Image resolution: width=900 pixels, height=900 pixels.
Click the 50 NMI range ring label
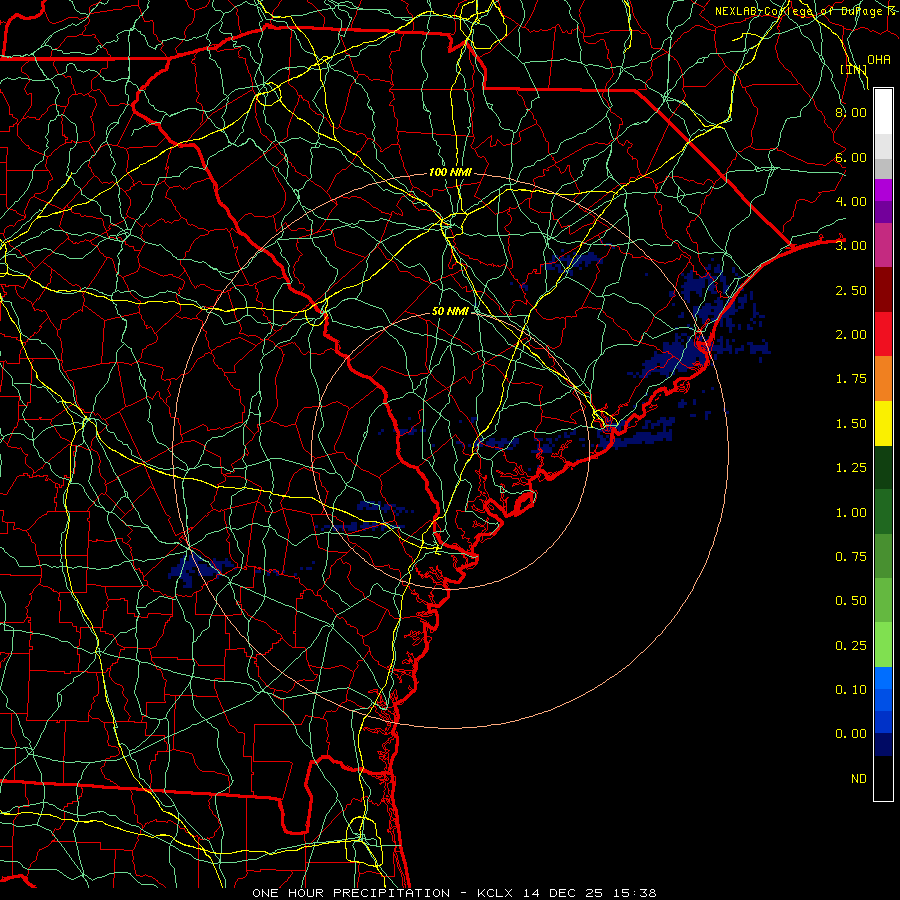pos(451,311)
